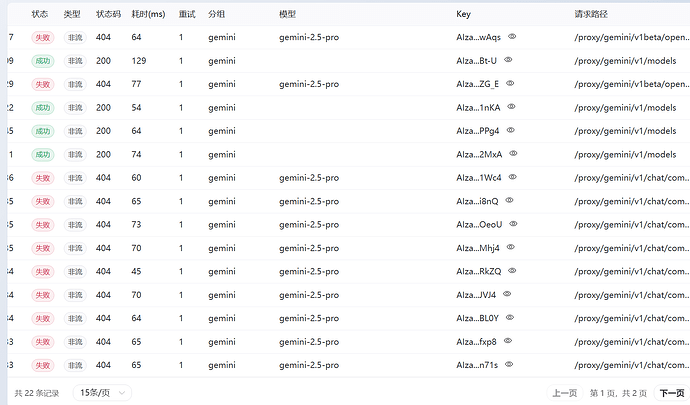690x405 pixels.
Task: Click the 共 22 条记录 record count
Action: coord(37,393)
